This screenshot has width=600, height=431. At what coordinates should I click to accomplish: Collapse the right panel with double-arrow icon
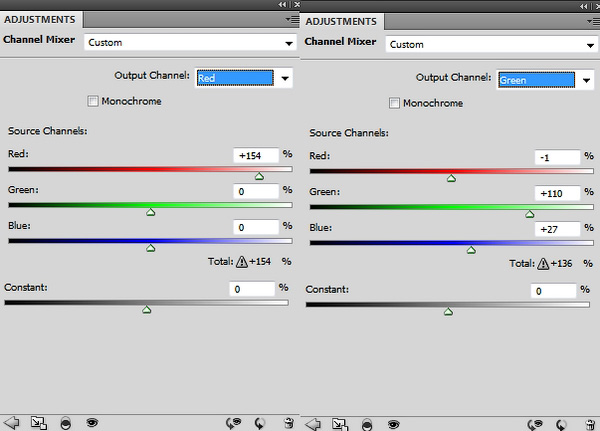[584, 7]
